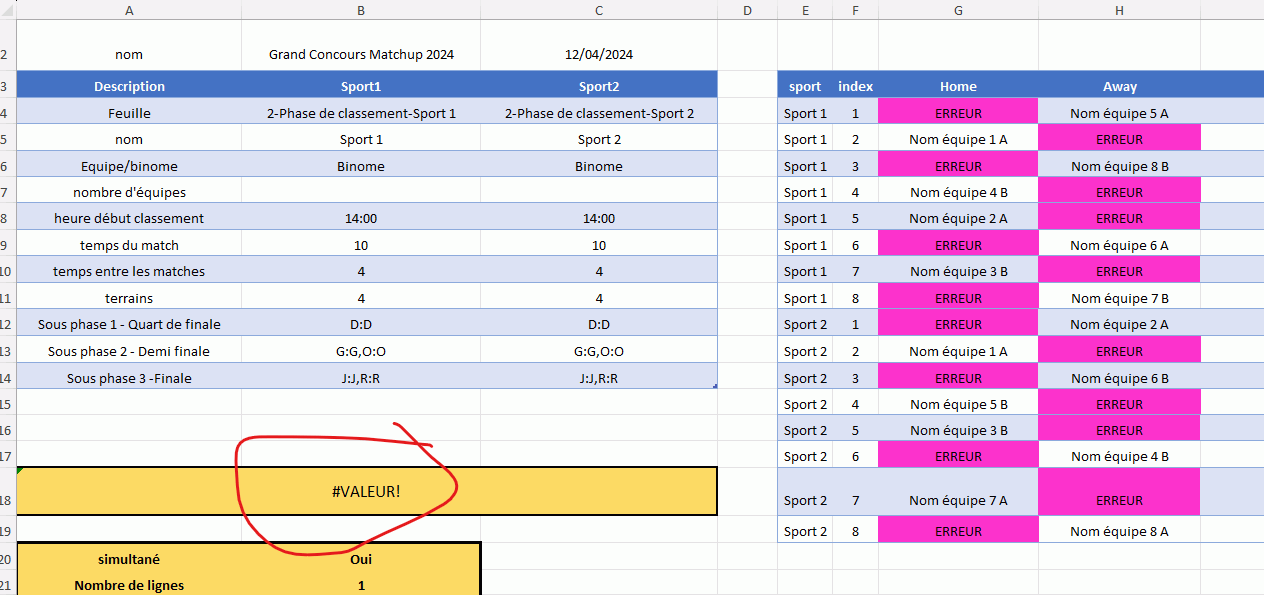The image size is (1264, 595).
Task: Click the Away column header cell
Action: coord(1119,86)
